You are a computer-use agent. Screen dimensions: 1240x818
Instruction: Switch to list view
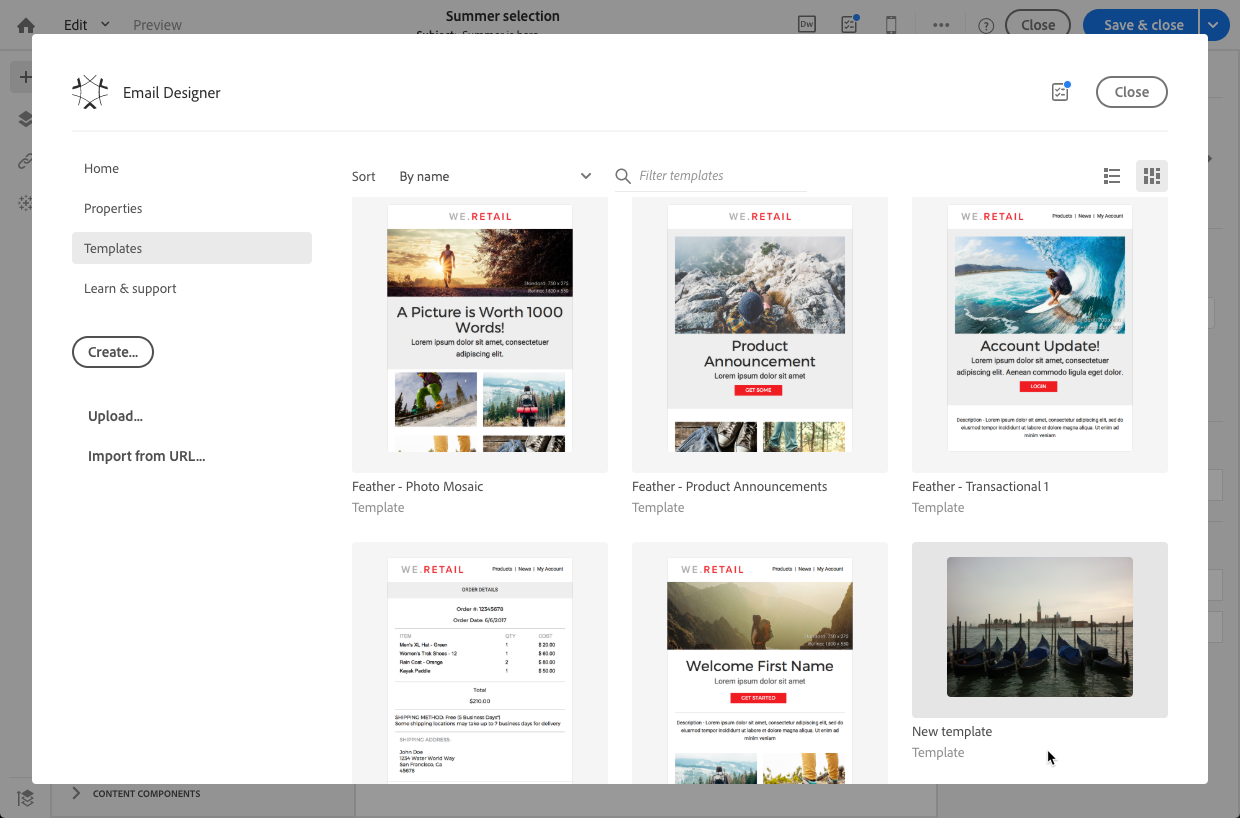pyautogui.click(x=1112, y=176)
